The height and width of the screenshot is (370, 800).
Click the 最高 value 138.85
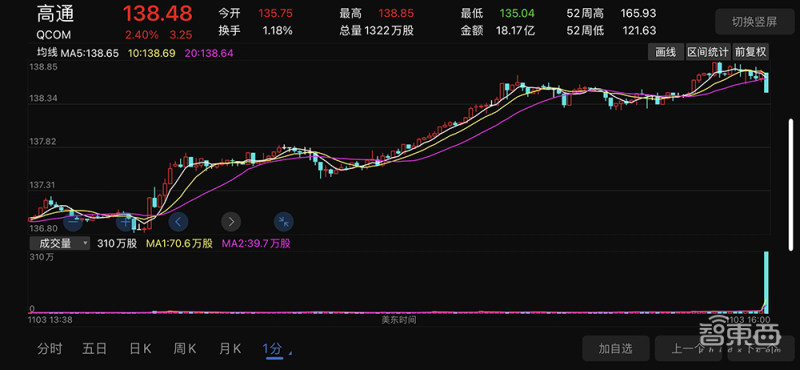[x=396, y=14]
